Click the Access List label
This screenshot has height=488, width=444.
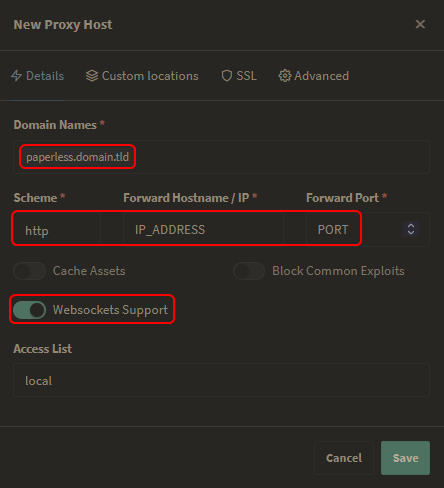43,349
